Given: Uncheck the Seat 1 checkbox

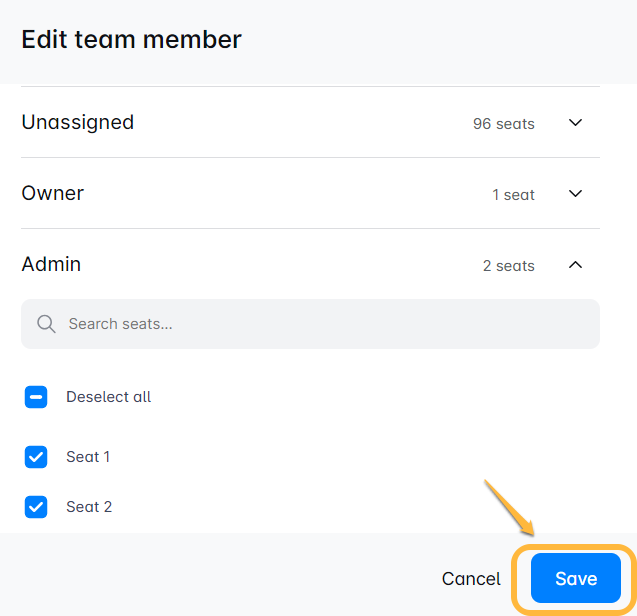Looking at the screenshot, I should (x=36, y=457).
